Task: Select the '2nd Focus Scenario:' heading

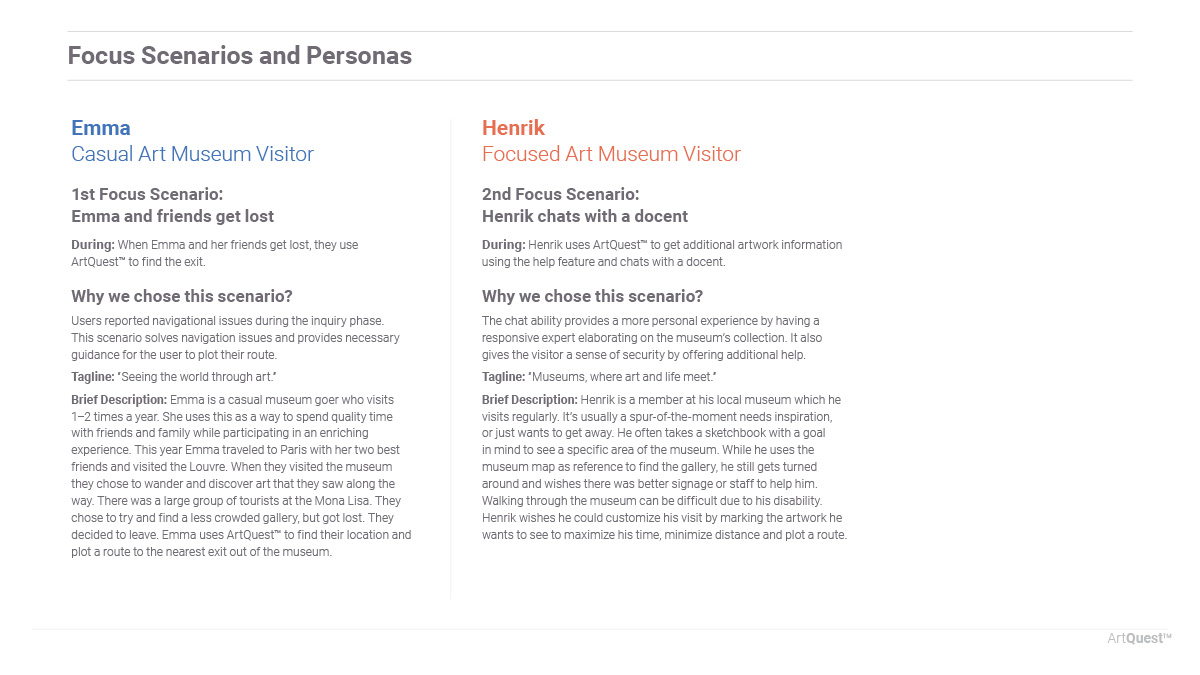Action: (560, 194)
